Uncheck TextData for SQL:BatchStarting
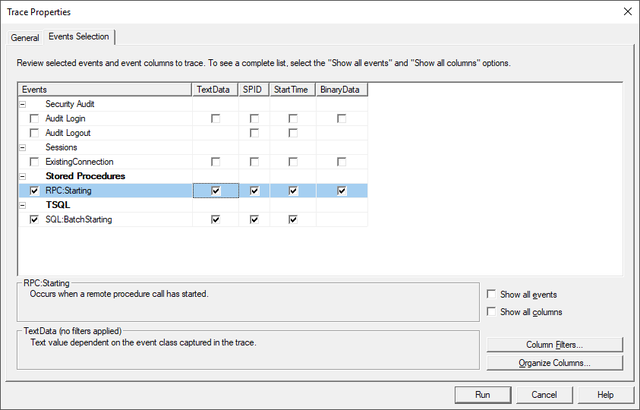The image size is (640, 410). (x=216, y=219)
